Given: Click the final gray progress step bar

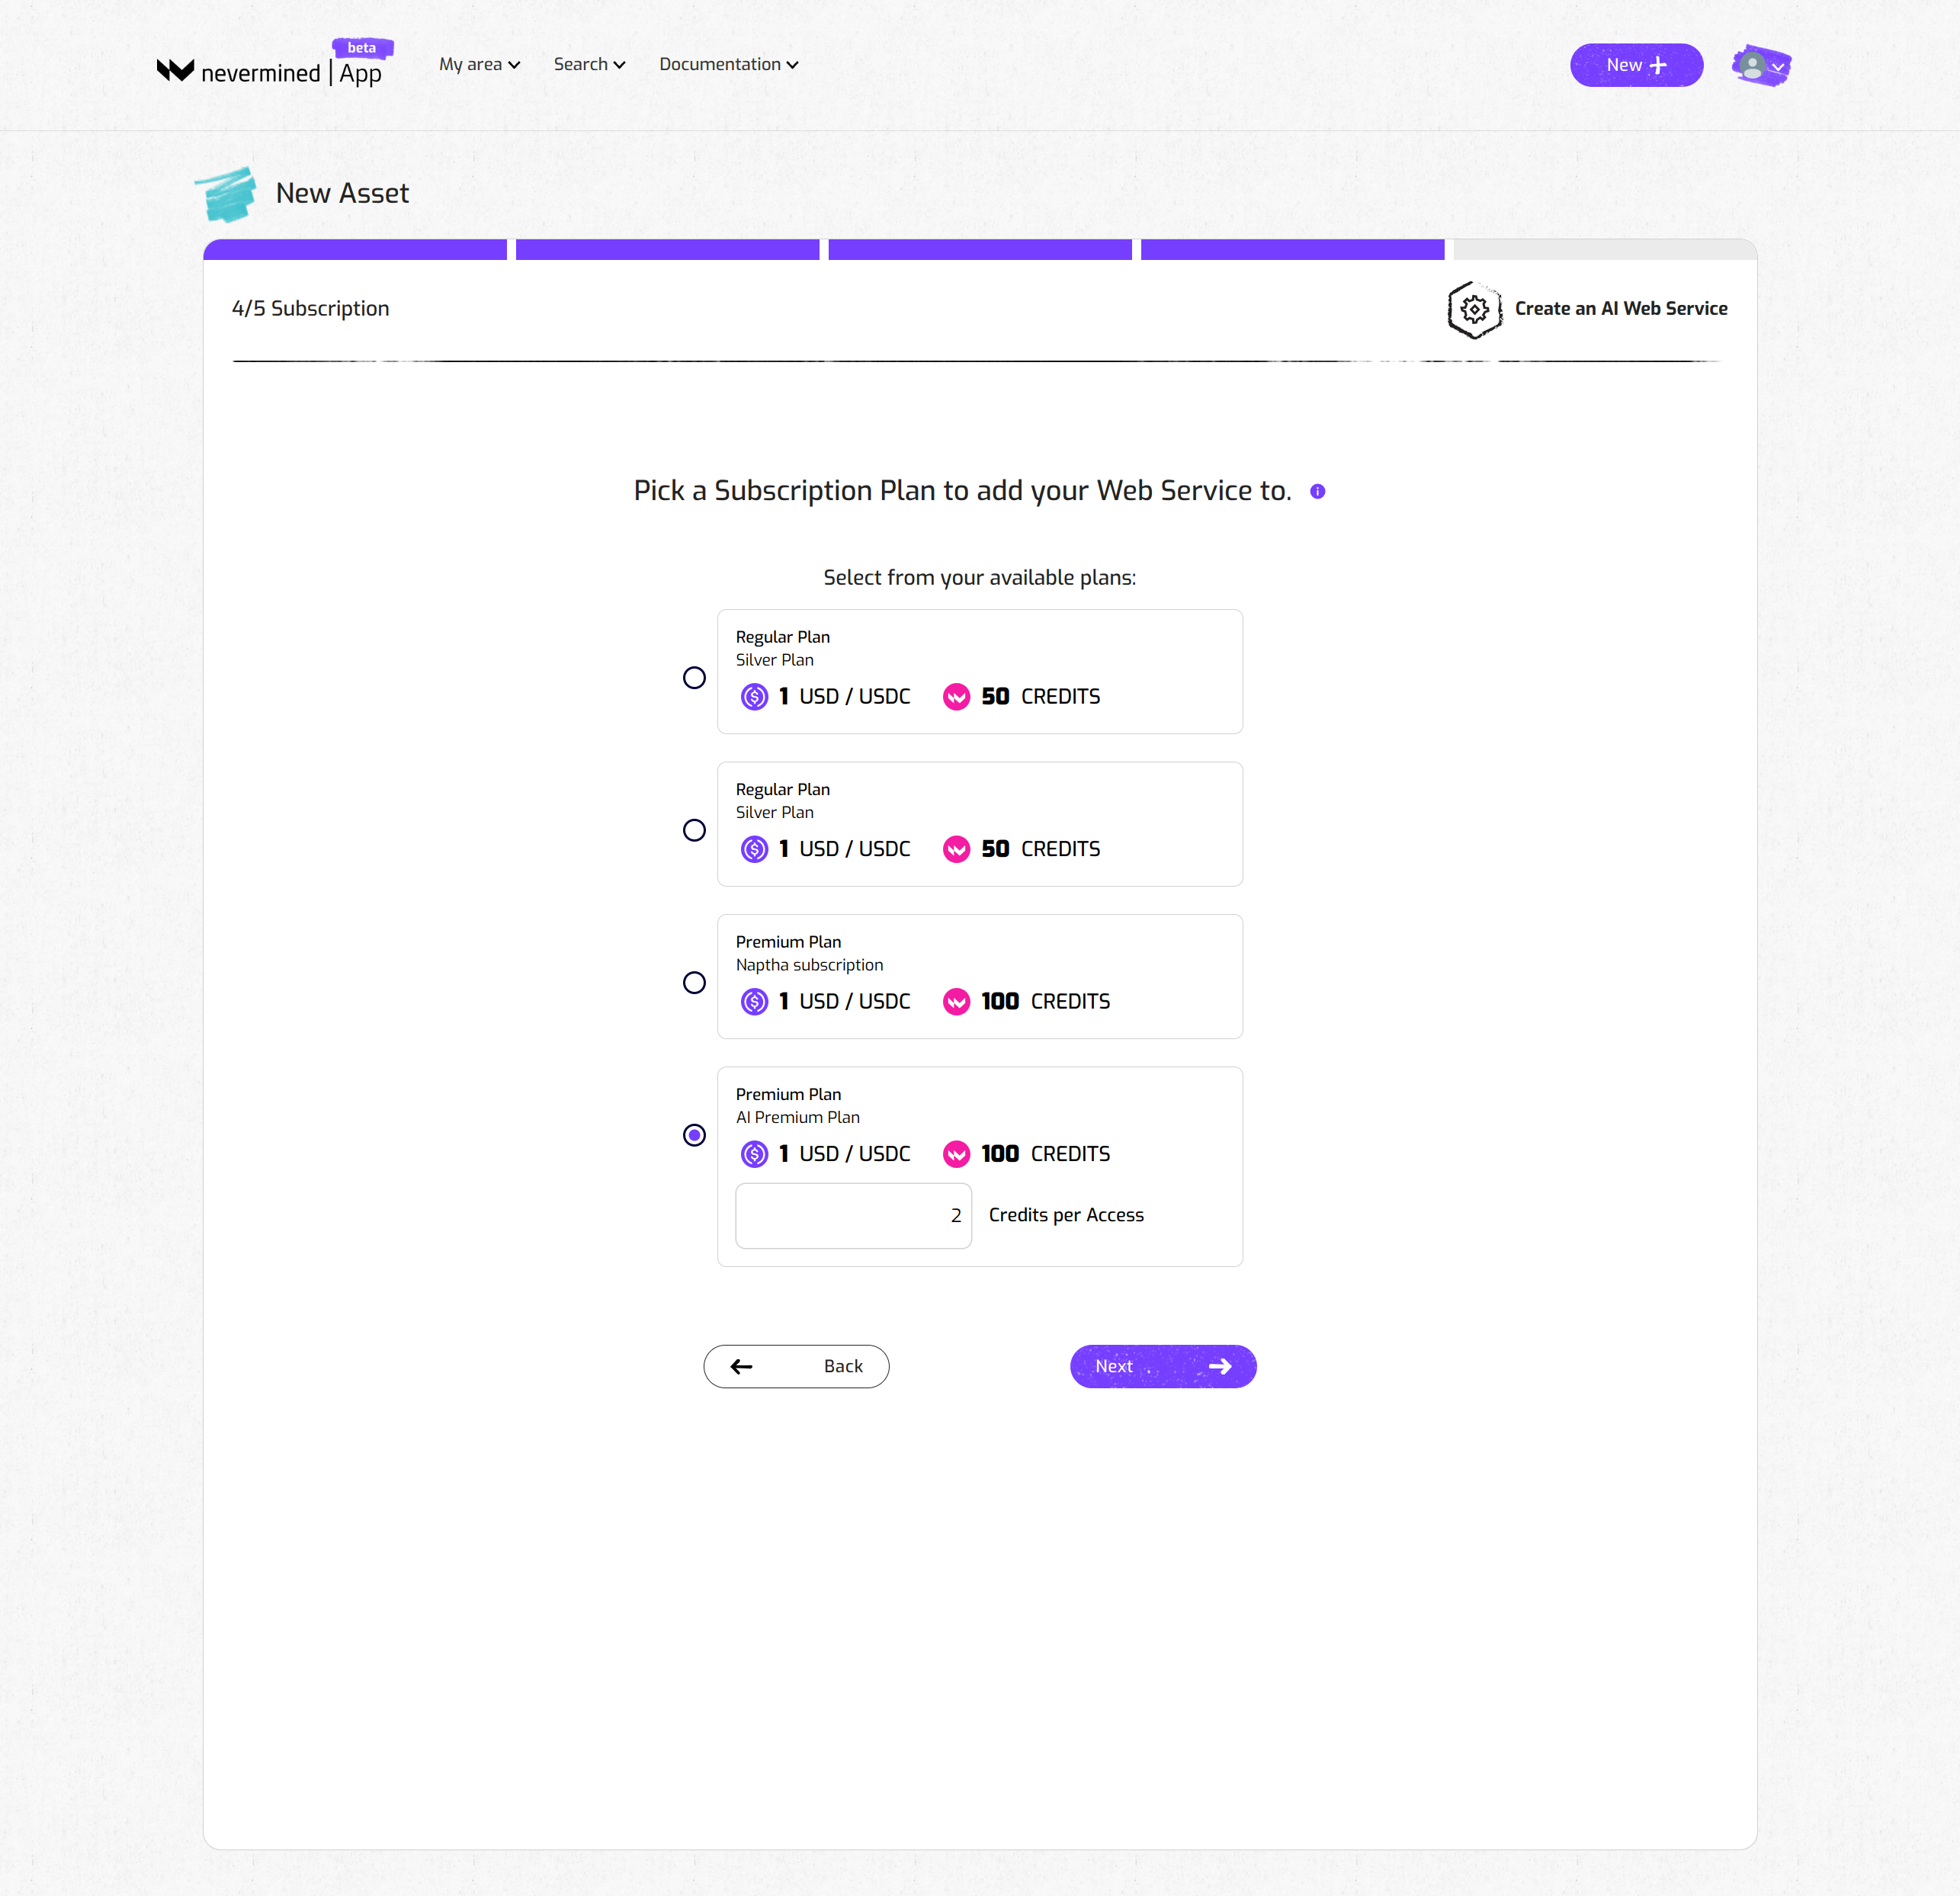Looking at the screenshot, I should (1604, 250).
